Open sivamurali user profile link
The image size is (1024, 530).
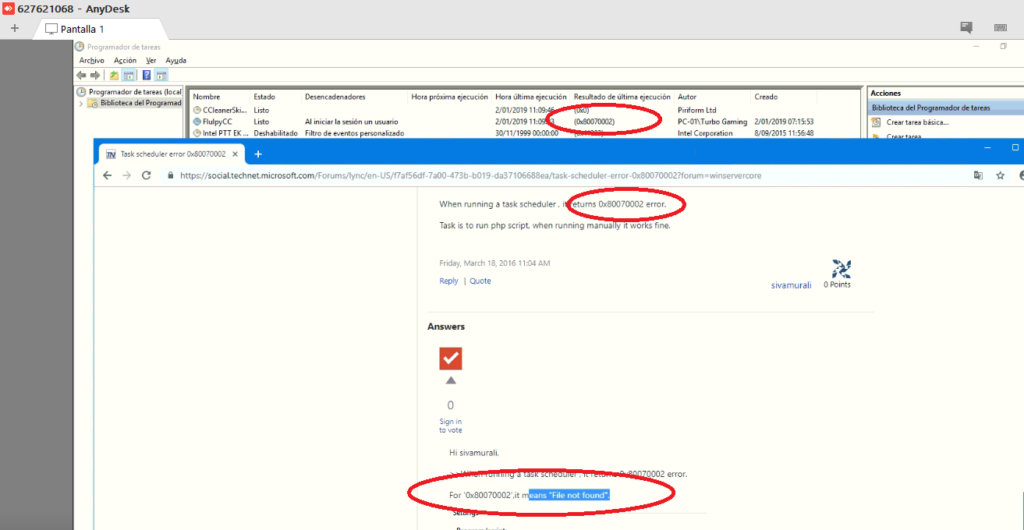click(x=792, y=285)
